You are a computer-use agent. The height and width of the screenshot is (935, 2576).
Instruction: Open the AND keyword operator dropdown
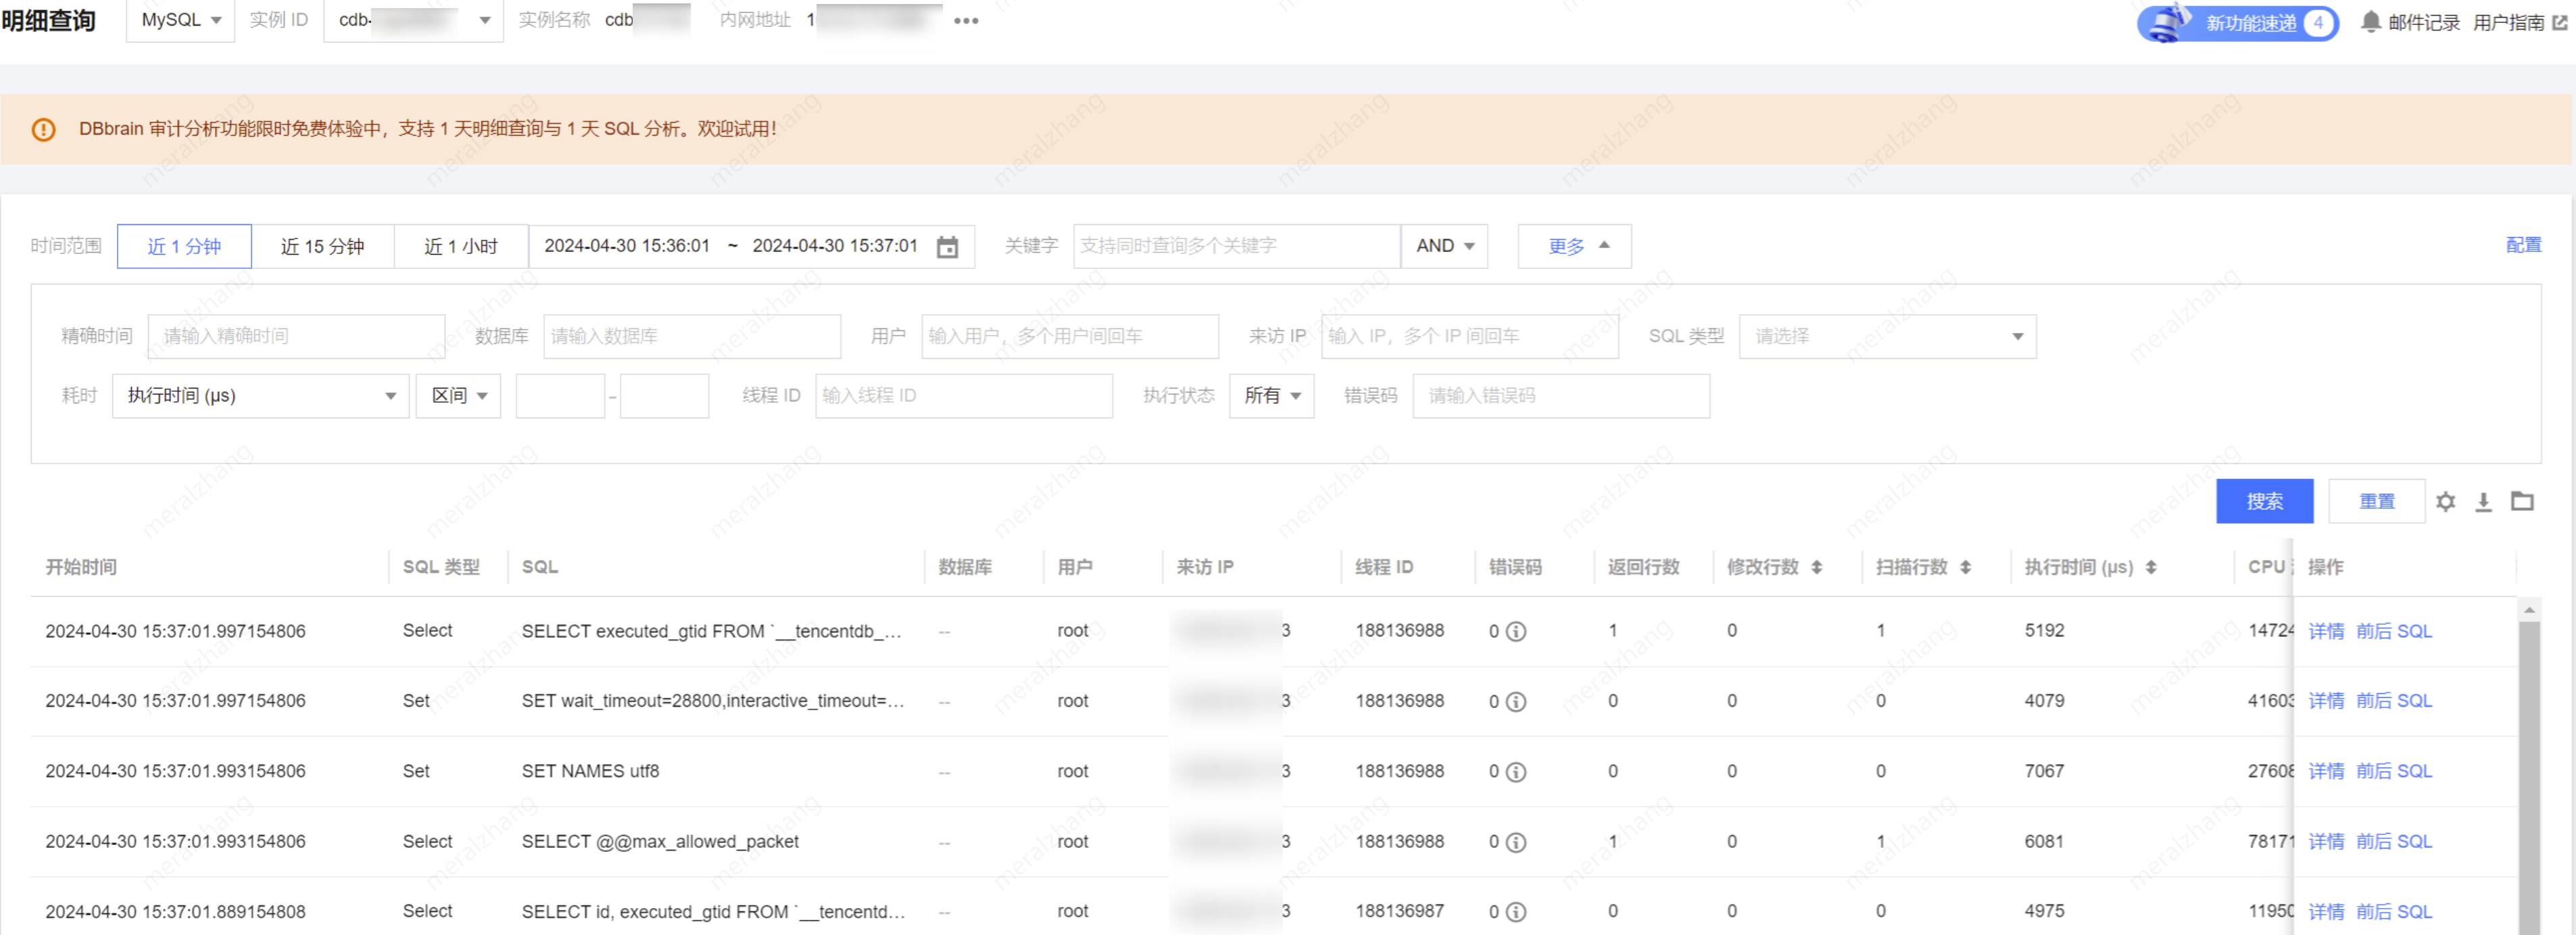coord(1443,245)
